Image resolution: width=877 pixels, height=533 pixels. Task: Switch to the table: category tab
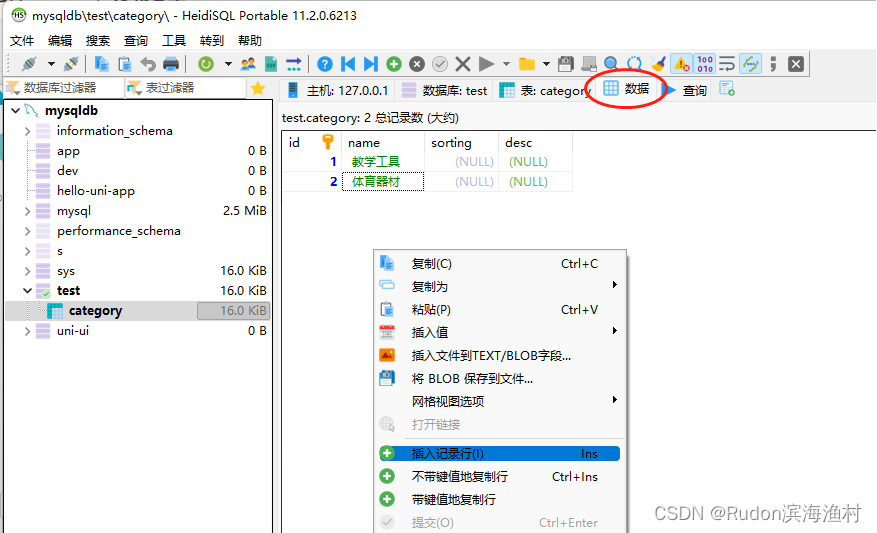tap(544, 90)
